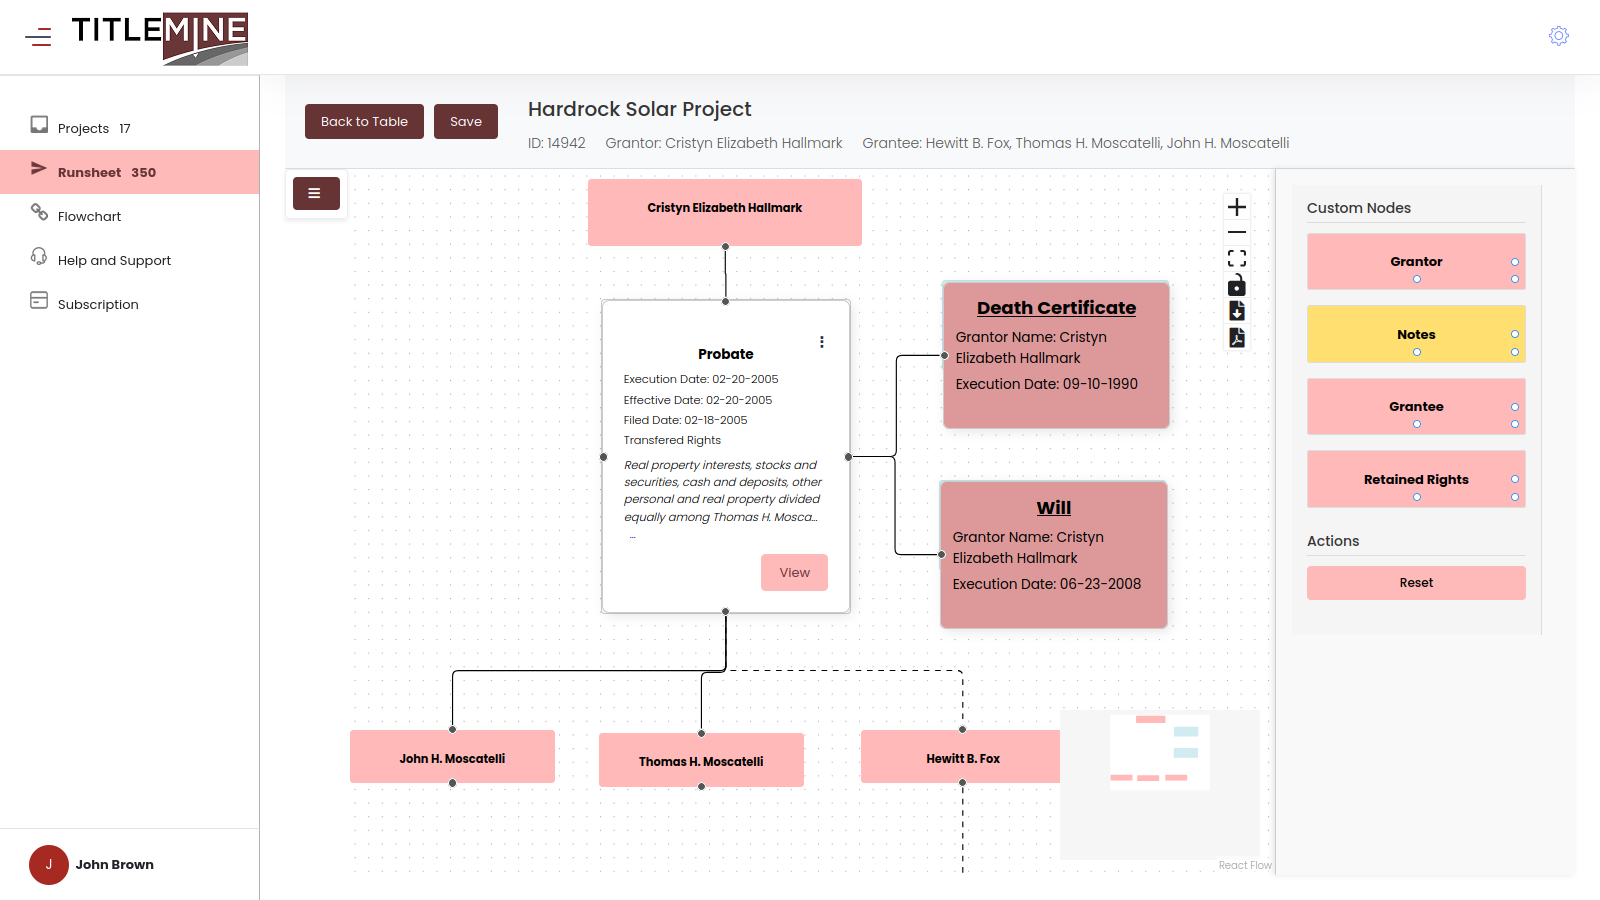Fit flowchart to view
The width and height of the screenshot is (1600, 900).
(x=1237, y=258)
